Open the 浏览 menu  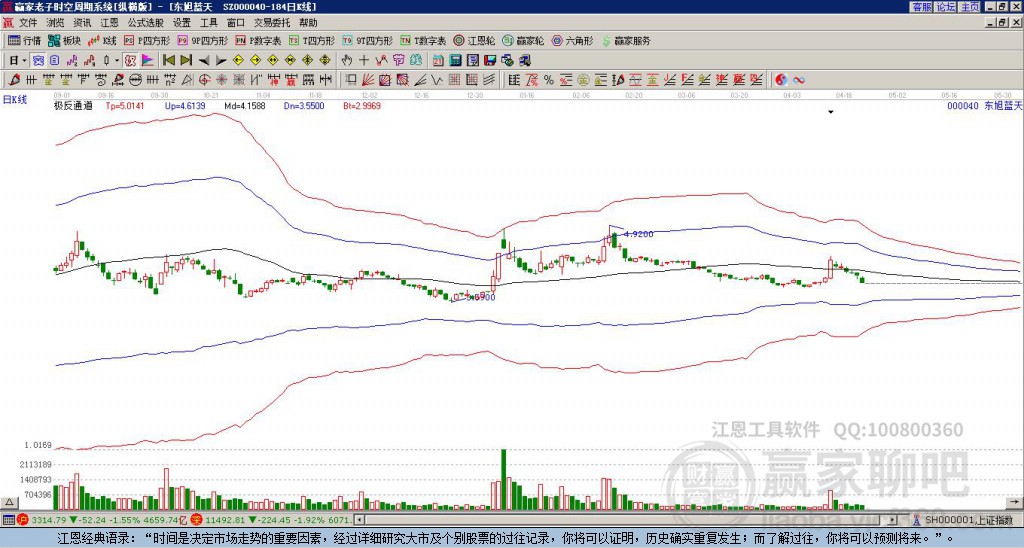click(56, 23)
